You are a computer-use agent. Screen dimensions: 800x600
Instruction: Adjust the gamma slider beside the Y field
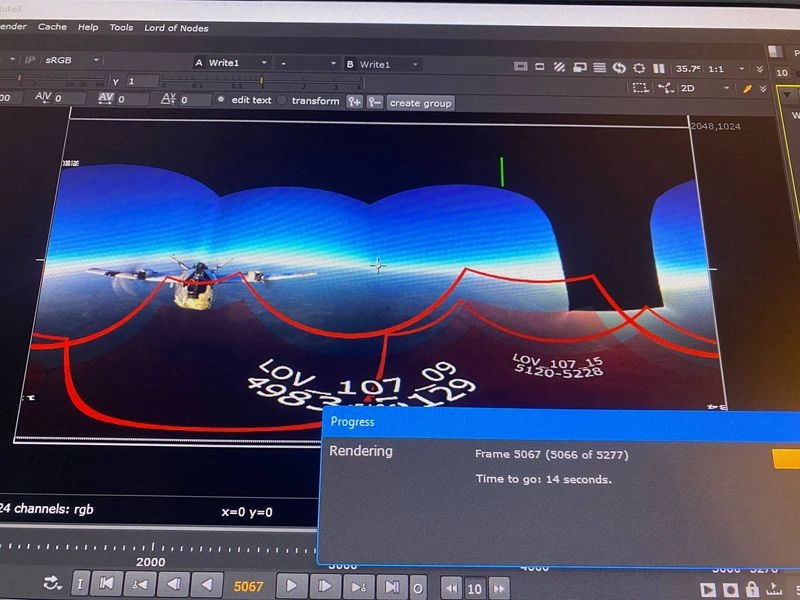[261, 81]
